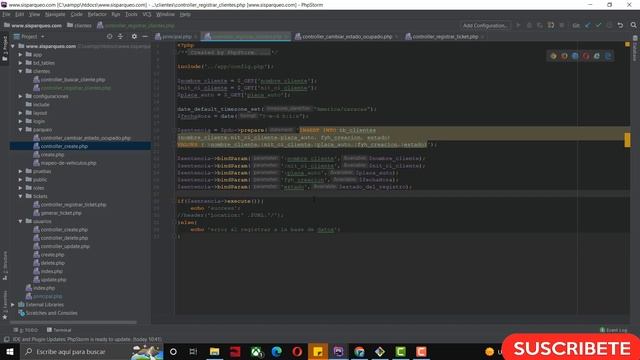Click Collapse All in Project panel

[120, 36]
